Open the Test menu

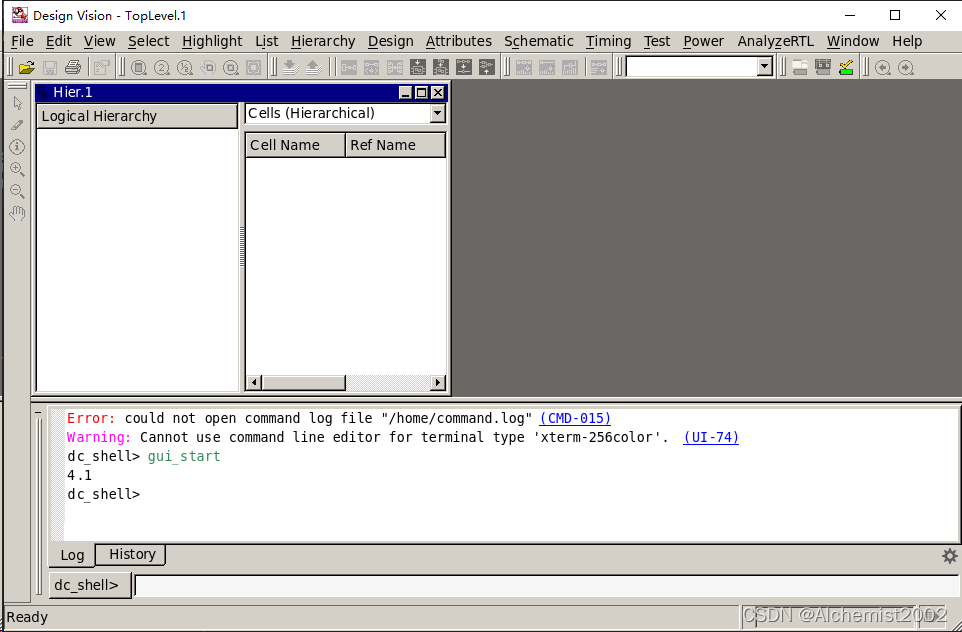[x=657, y=41]
